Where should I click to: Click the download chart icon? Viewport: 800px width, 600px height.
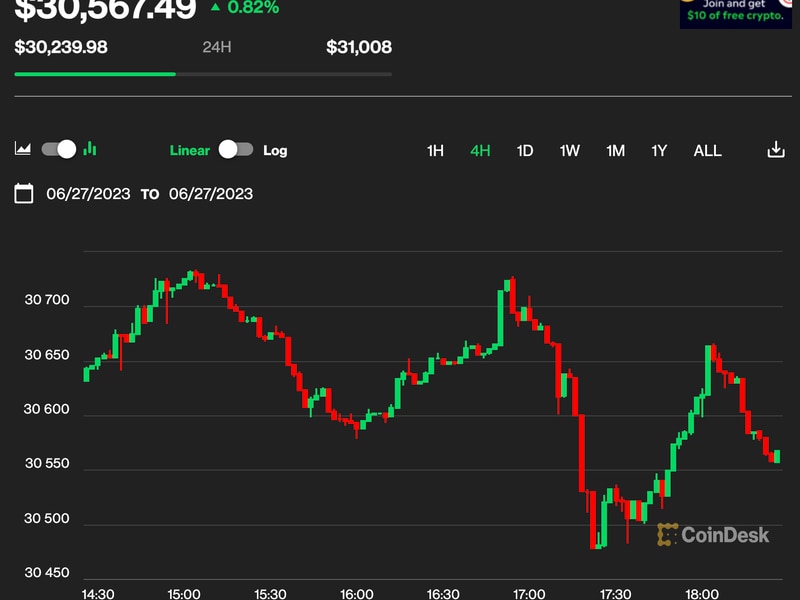pos(777,150)
